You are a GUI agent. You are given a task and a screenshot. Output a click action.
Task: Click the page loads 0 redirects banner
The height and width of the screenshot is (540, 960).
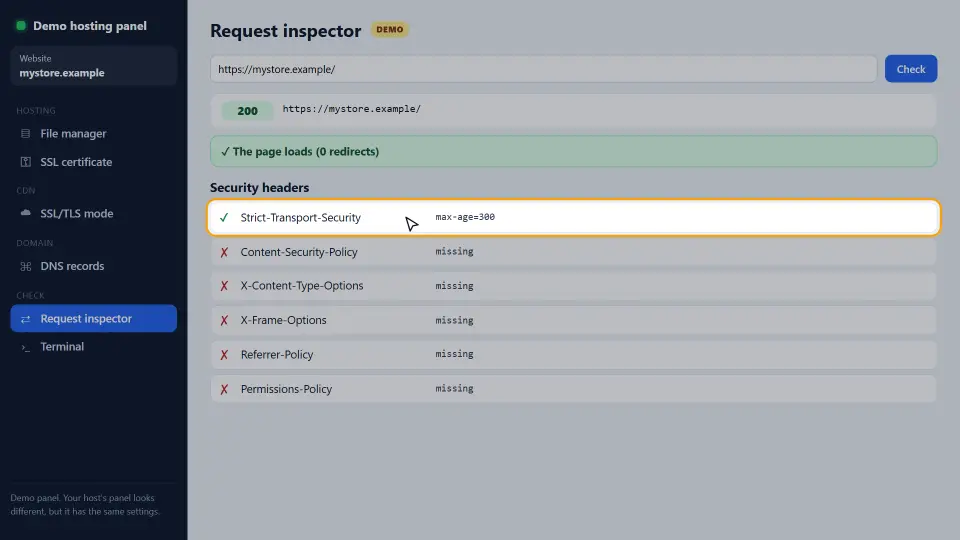tap(574, 151)
